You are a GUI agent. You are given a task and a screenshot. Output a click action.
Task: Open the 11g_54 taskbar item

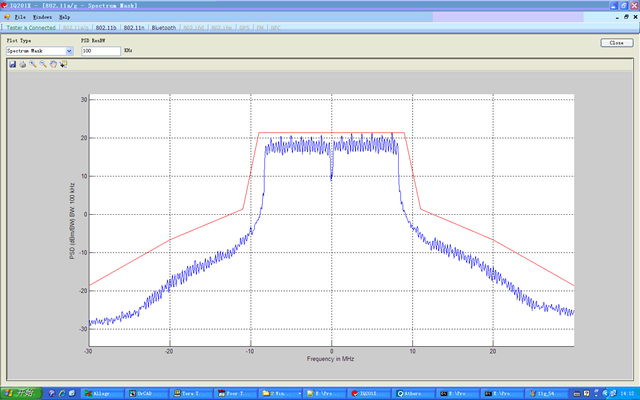tap(547, 393)
